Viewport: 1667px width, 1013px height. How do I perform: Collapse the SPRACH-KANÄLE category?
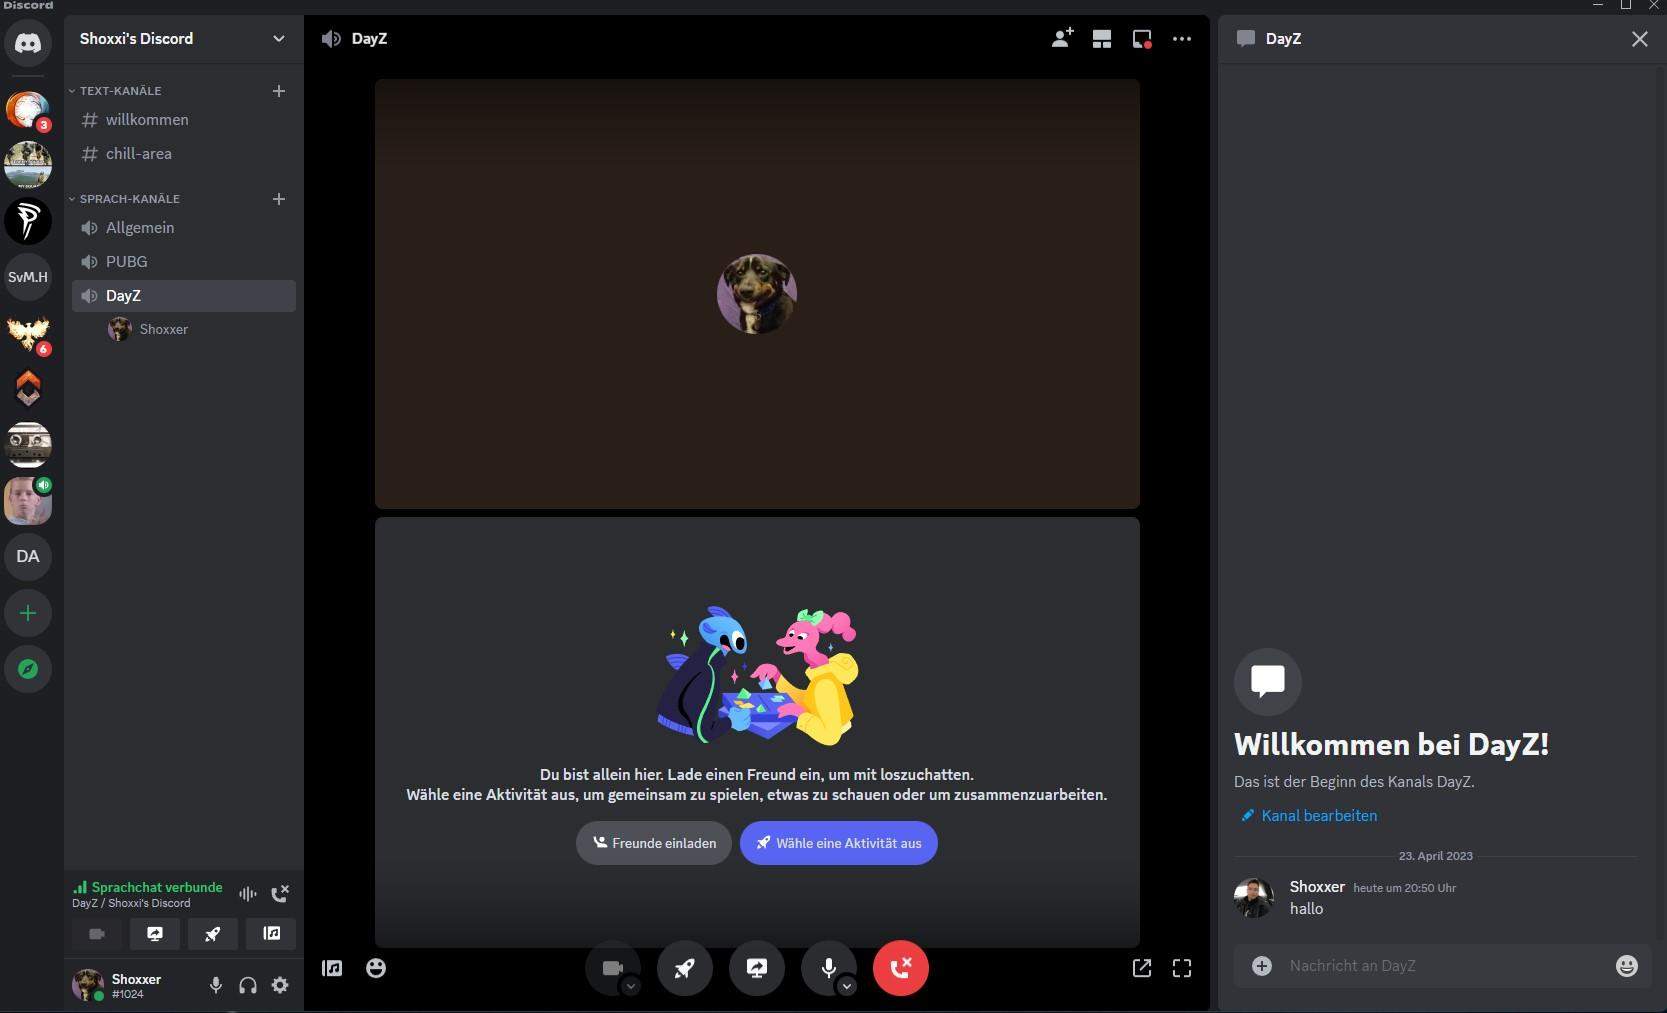pos(124,199)
